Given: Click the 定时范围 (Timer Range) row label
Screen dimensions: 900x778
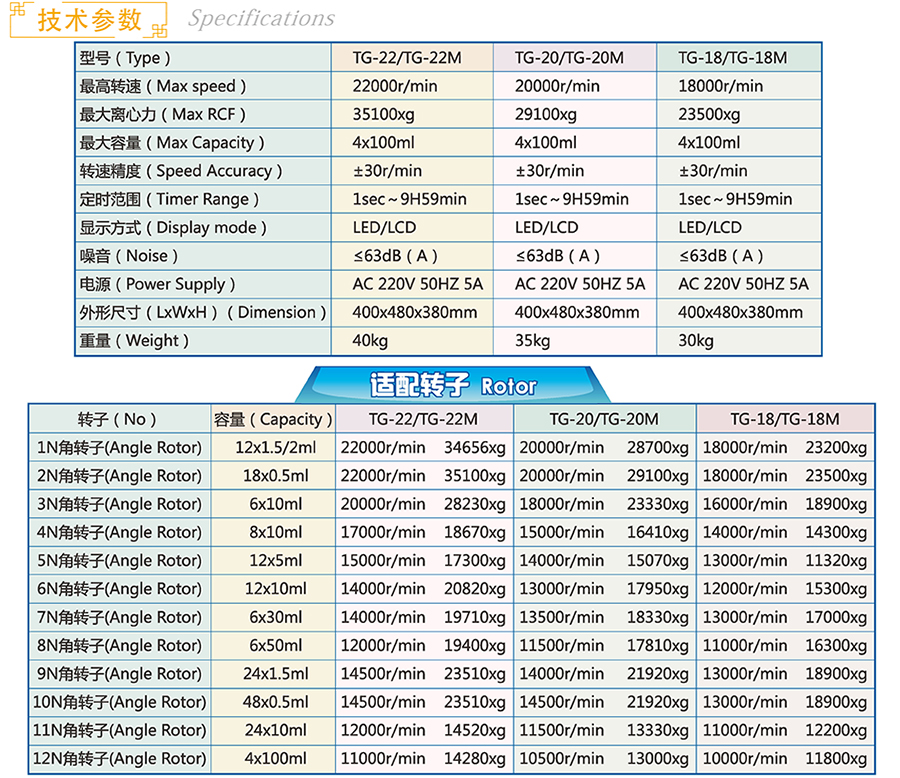Looking at the screenshot, I should 170,199.
